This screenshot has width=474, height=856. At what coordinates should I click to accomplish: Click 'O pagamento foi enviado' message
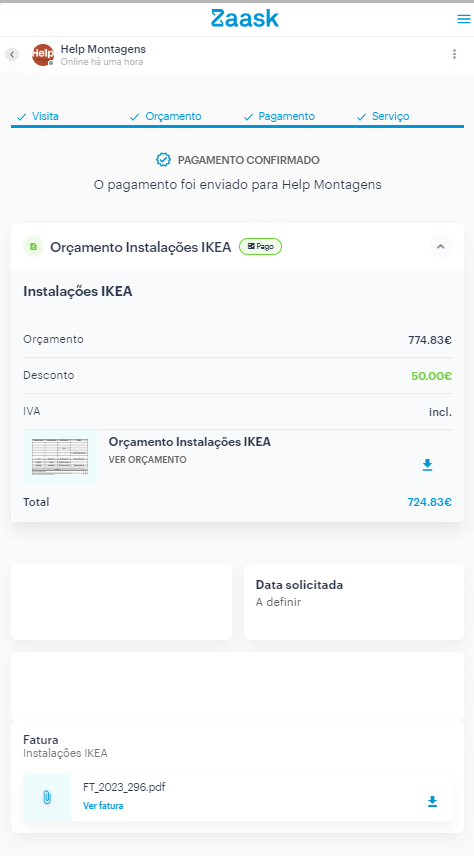pyautogui.click(x=238, y=185)
